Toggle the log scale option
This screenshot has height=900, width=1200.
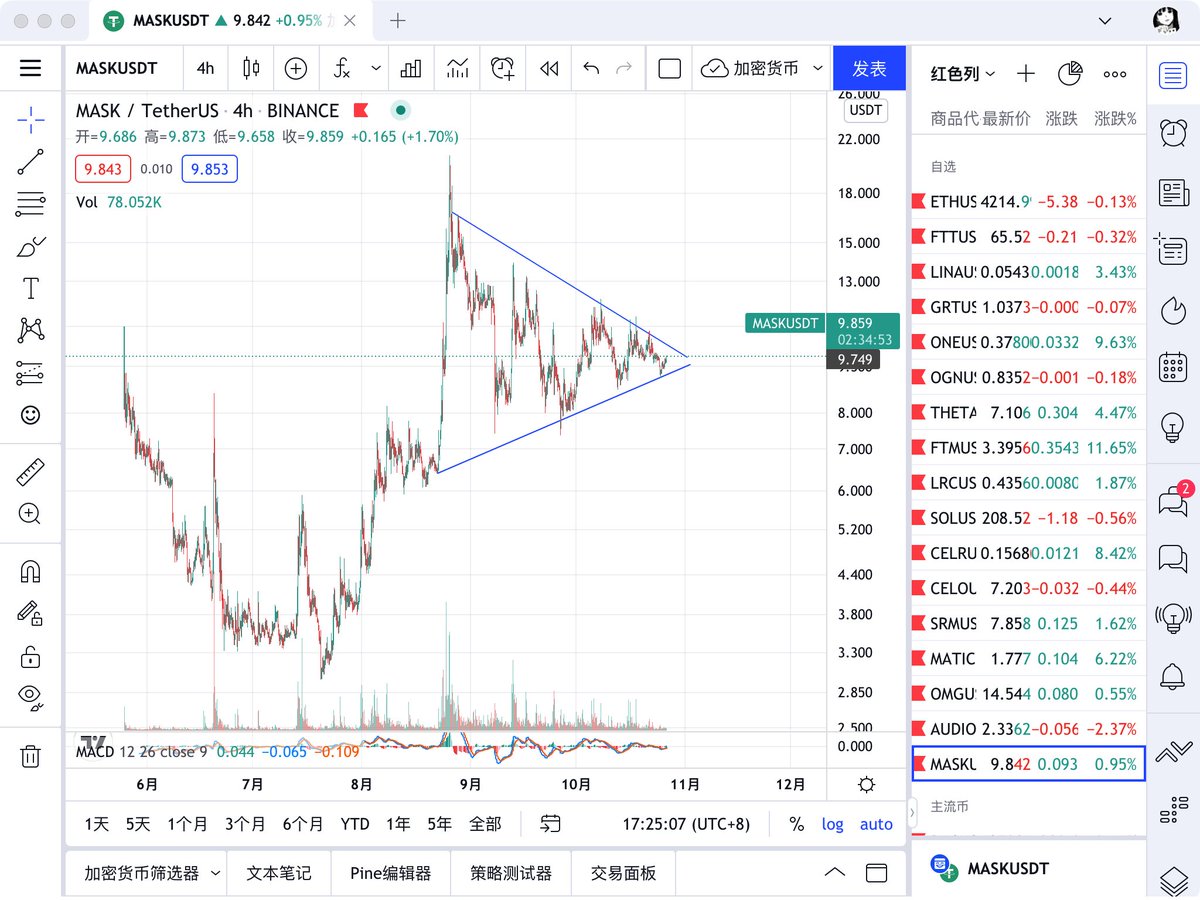(833, 824)
